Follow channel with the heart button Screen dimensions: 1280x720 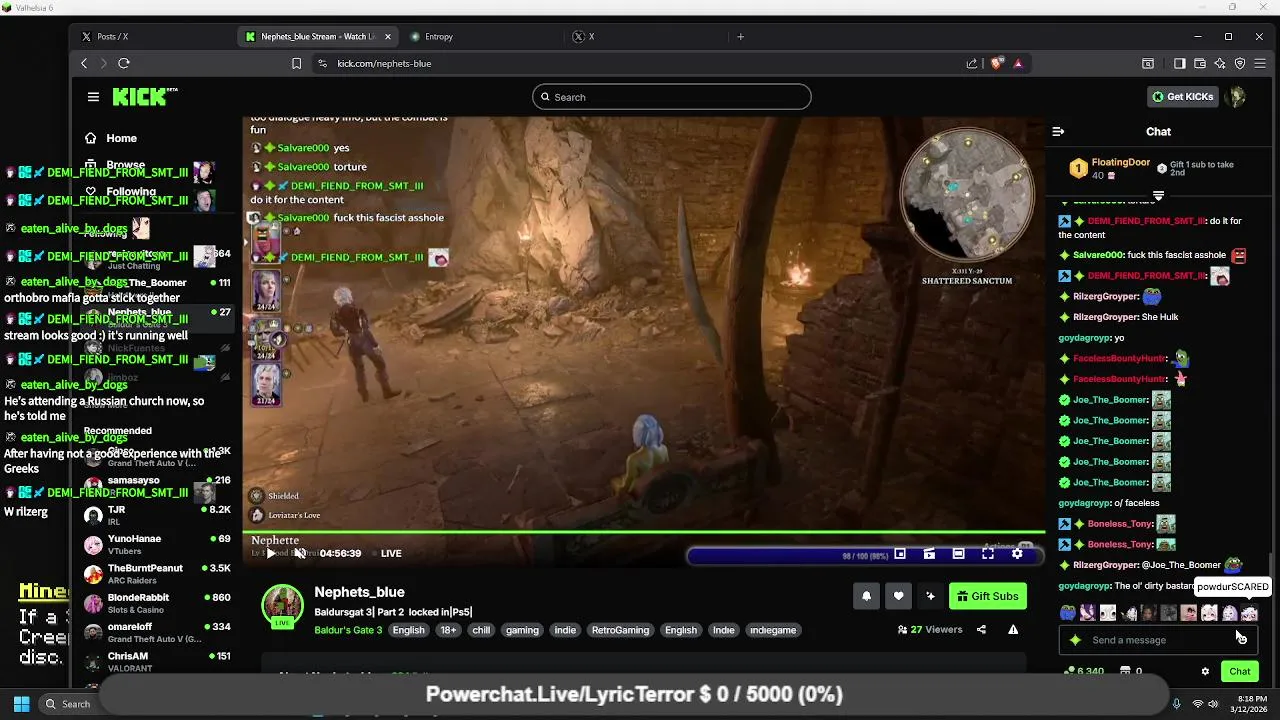pyautogui.click(x=898, y=596)
